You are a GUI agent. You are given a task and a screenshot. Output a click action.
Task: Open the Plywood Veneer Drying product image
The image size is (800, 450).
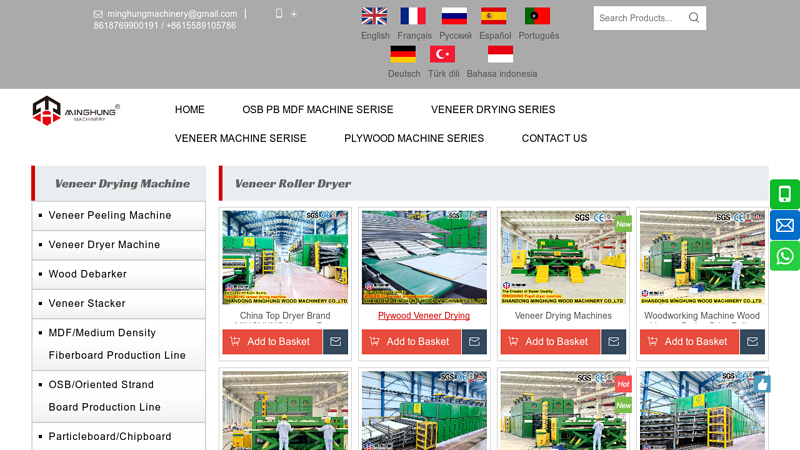click(x=424, y=258)
